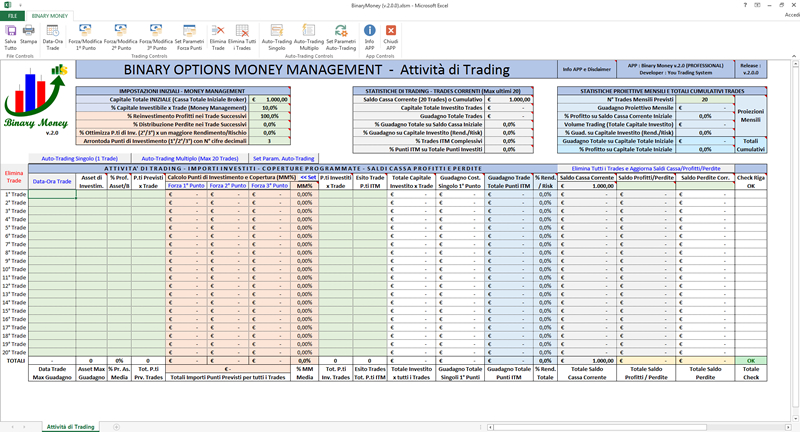This screenshot has height=432, width=800.
Task: Select the BINARY MONEY ribbon tab
Action: 50,16
